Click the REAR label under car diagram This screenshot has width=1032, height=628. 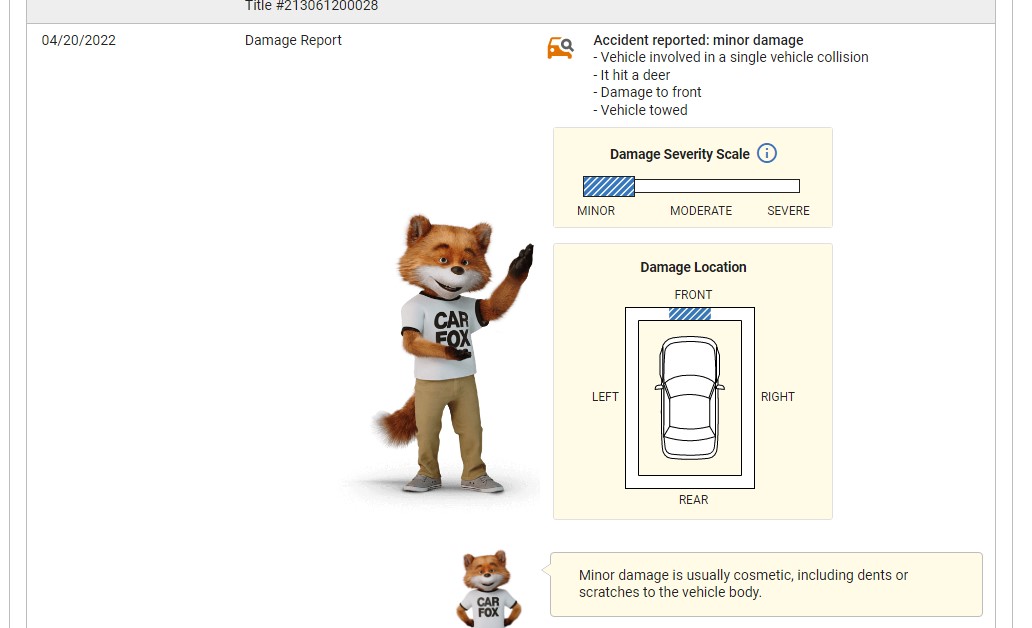(693, 500)
